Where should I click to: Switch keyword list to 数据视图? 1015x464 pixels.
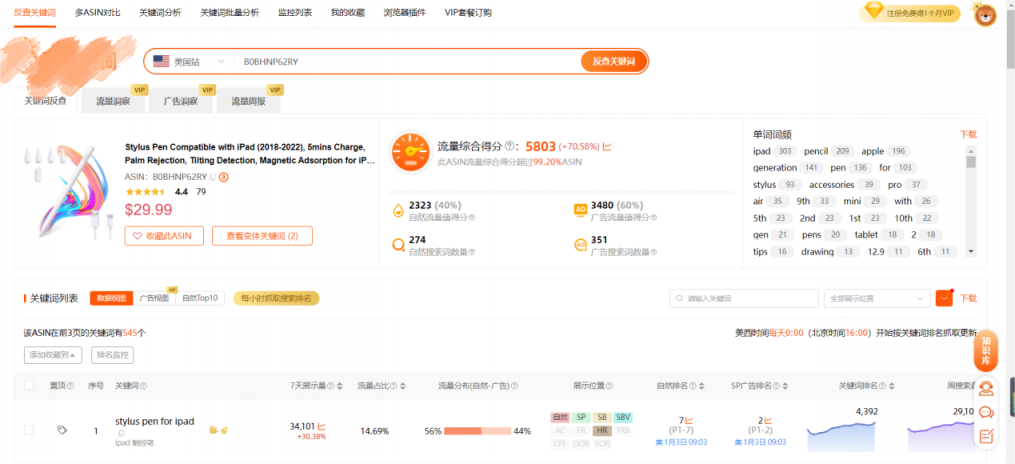point(111,298)
